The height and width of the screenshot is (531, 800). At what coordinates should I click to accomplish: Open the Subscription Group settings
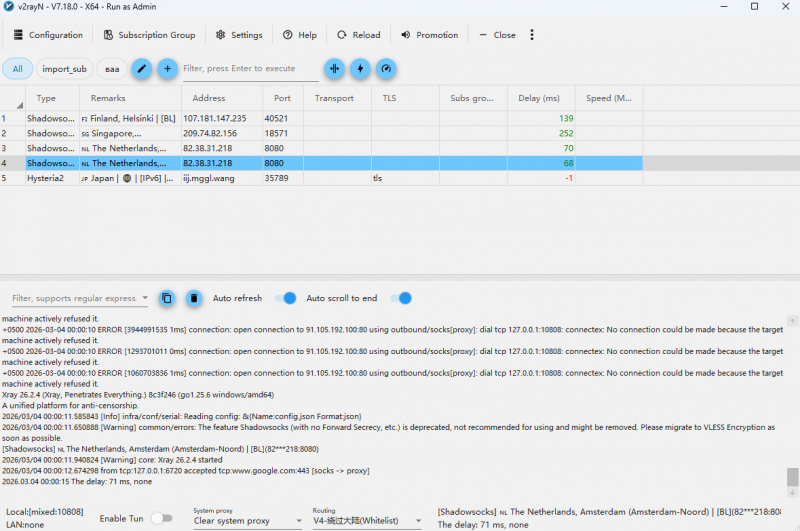[149, 35]
